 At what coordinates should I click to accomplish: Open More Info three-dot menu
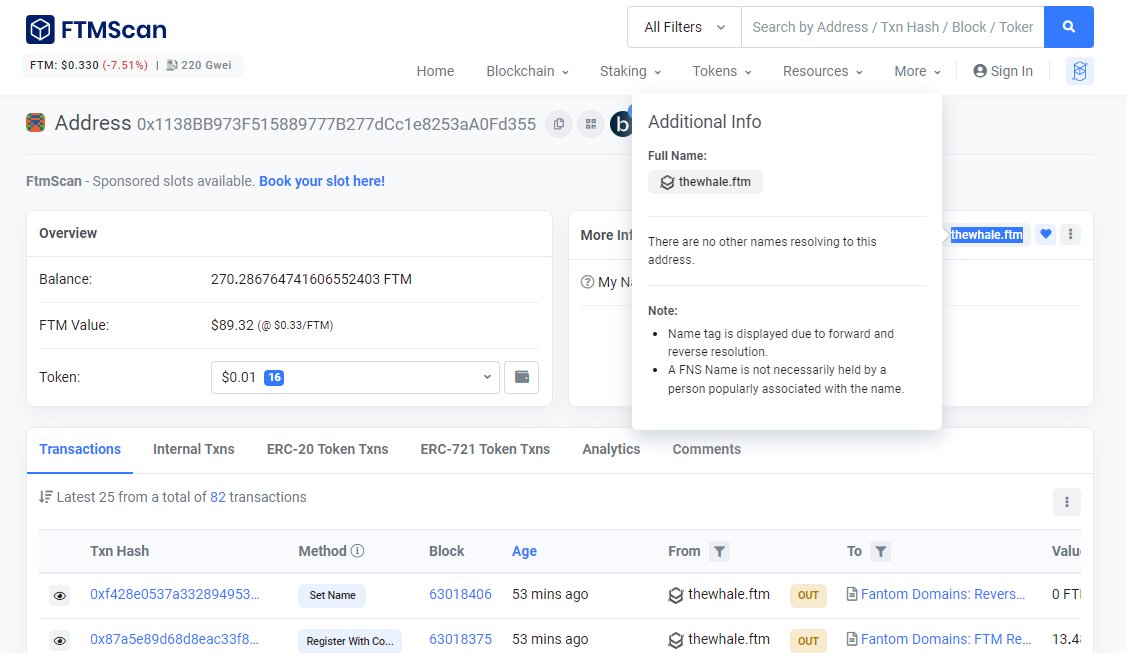point(1070,234)
